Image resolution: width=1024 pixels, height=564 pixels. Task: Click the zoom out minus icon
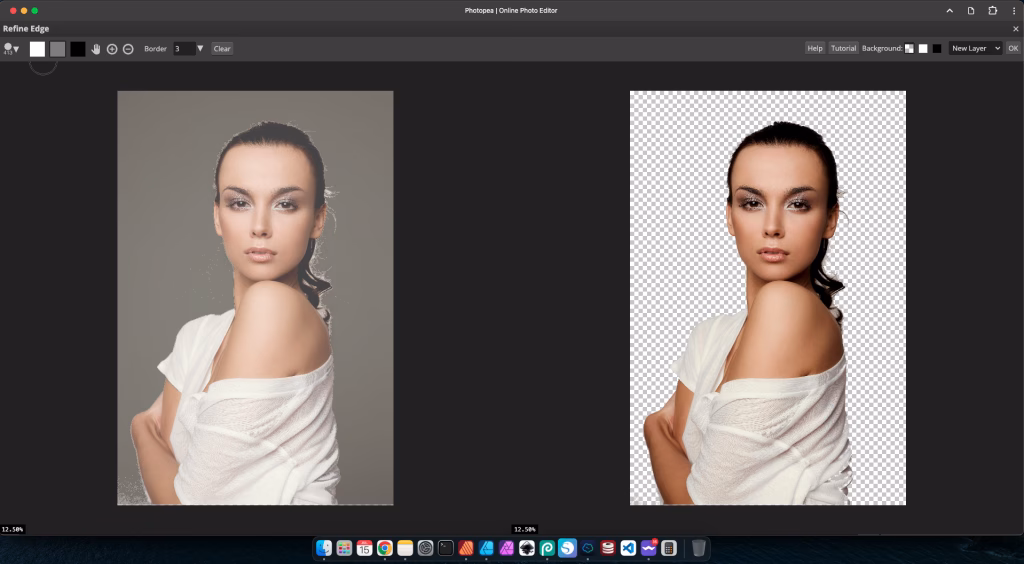pos(128,49)
